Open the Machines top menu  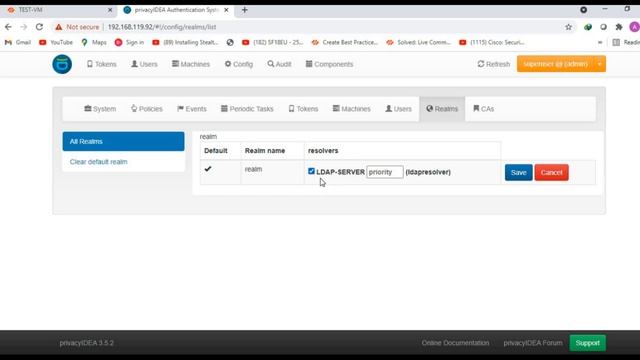point(191,64)
